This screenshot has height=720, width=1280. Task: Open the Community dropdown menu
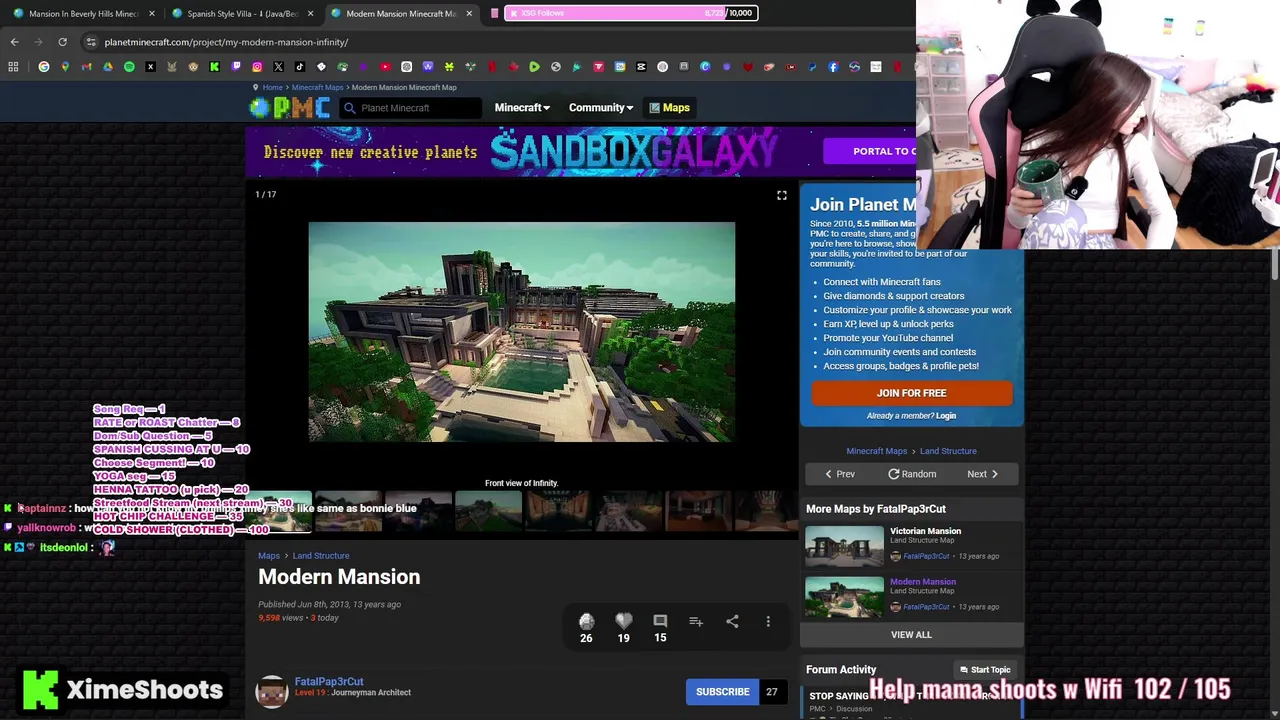point(601,108)
